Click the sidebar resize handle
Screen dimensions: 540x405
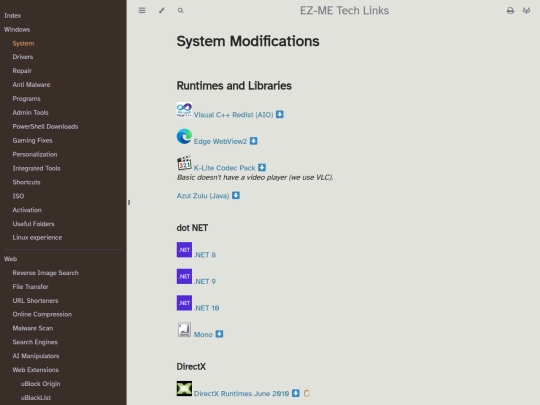point(129,202)
